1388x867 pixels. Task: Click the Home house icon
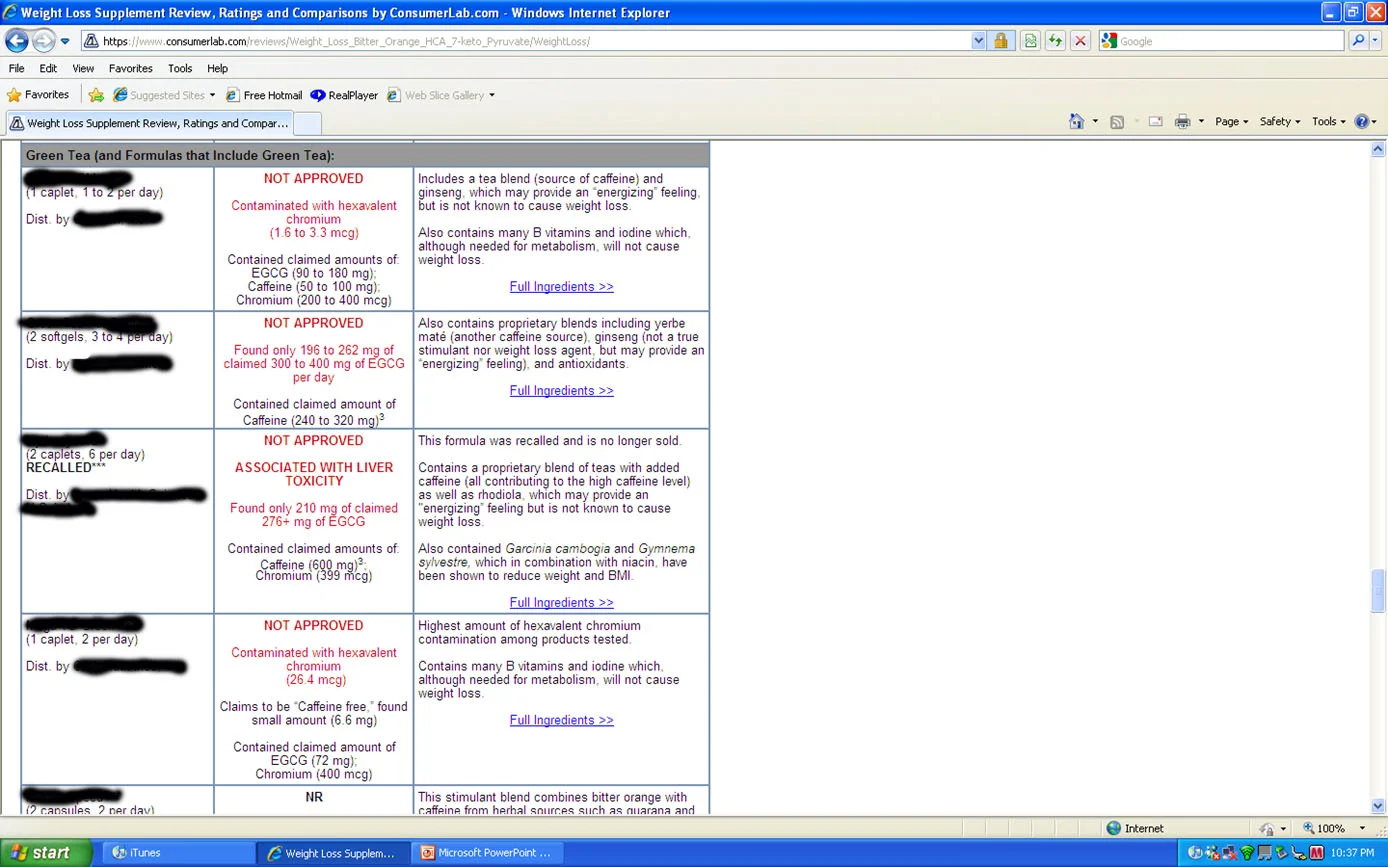pyautogui.click(x=1076, y=121)
